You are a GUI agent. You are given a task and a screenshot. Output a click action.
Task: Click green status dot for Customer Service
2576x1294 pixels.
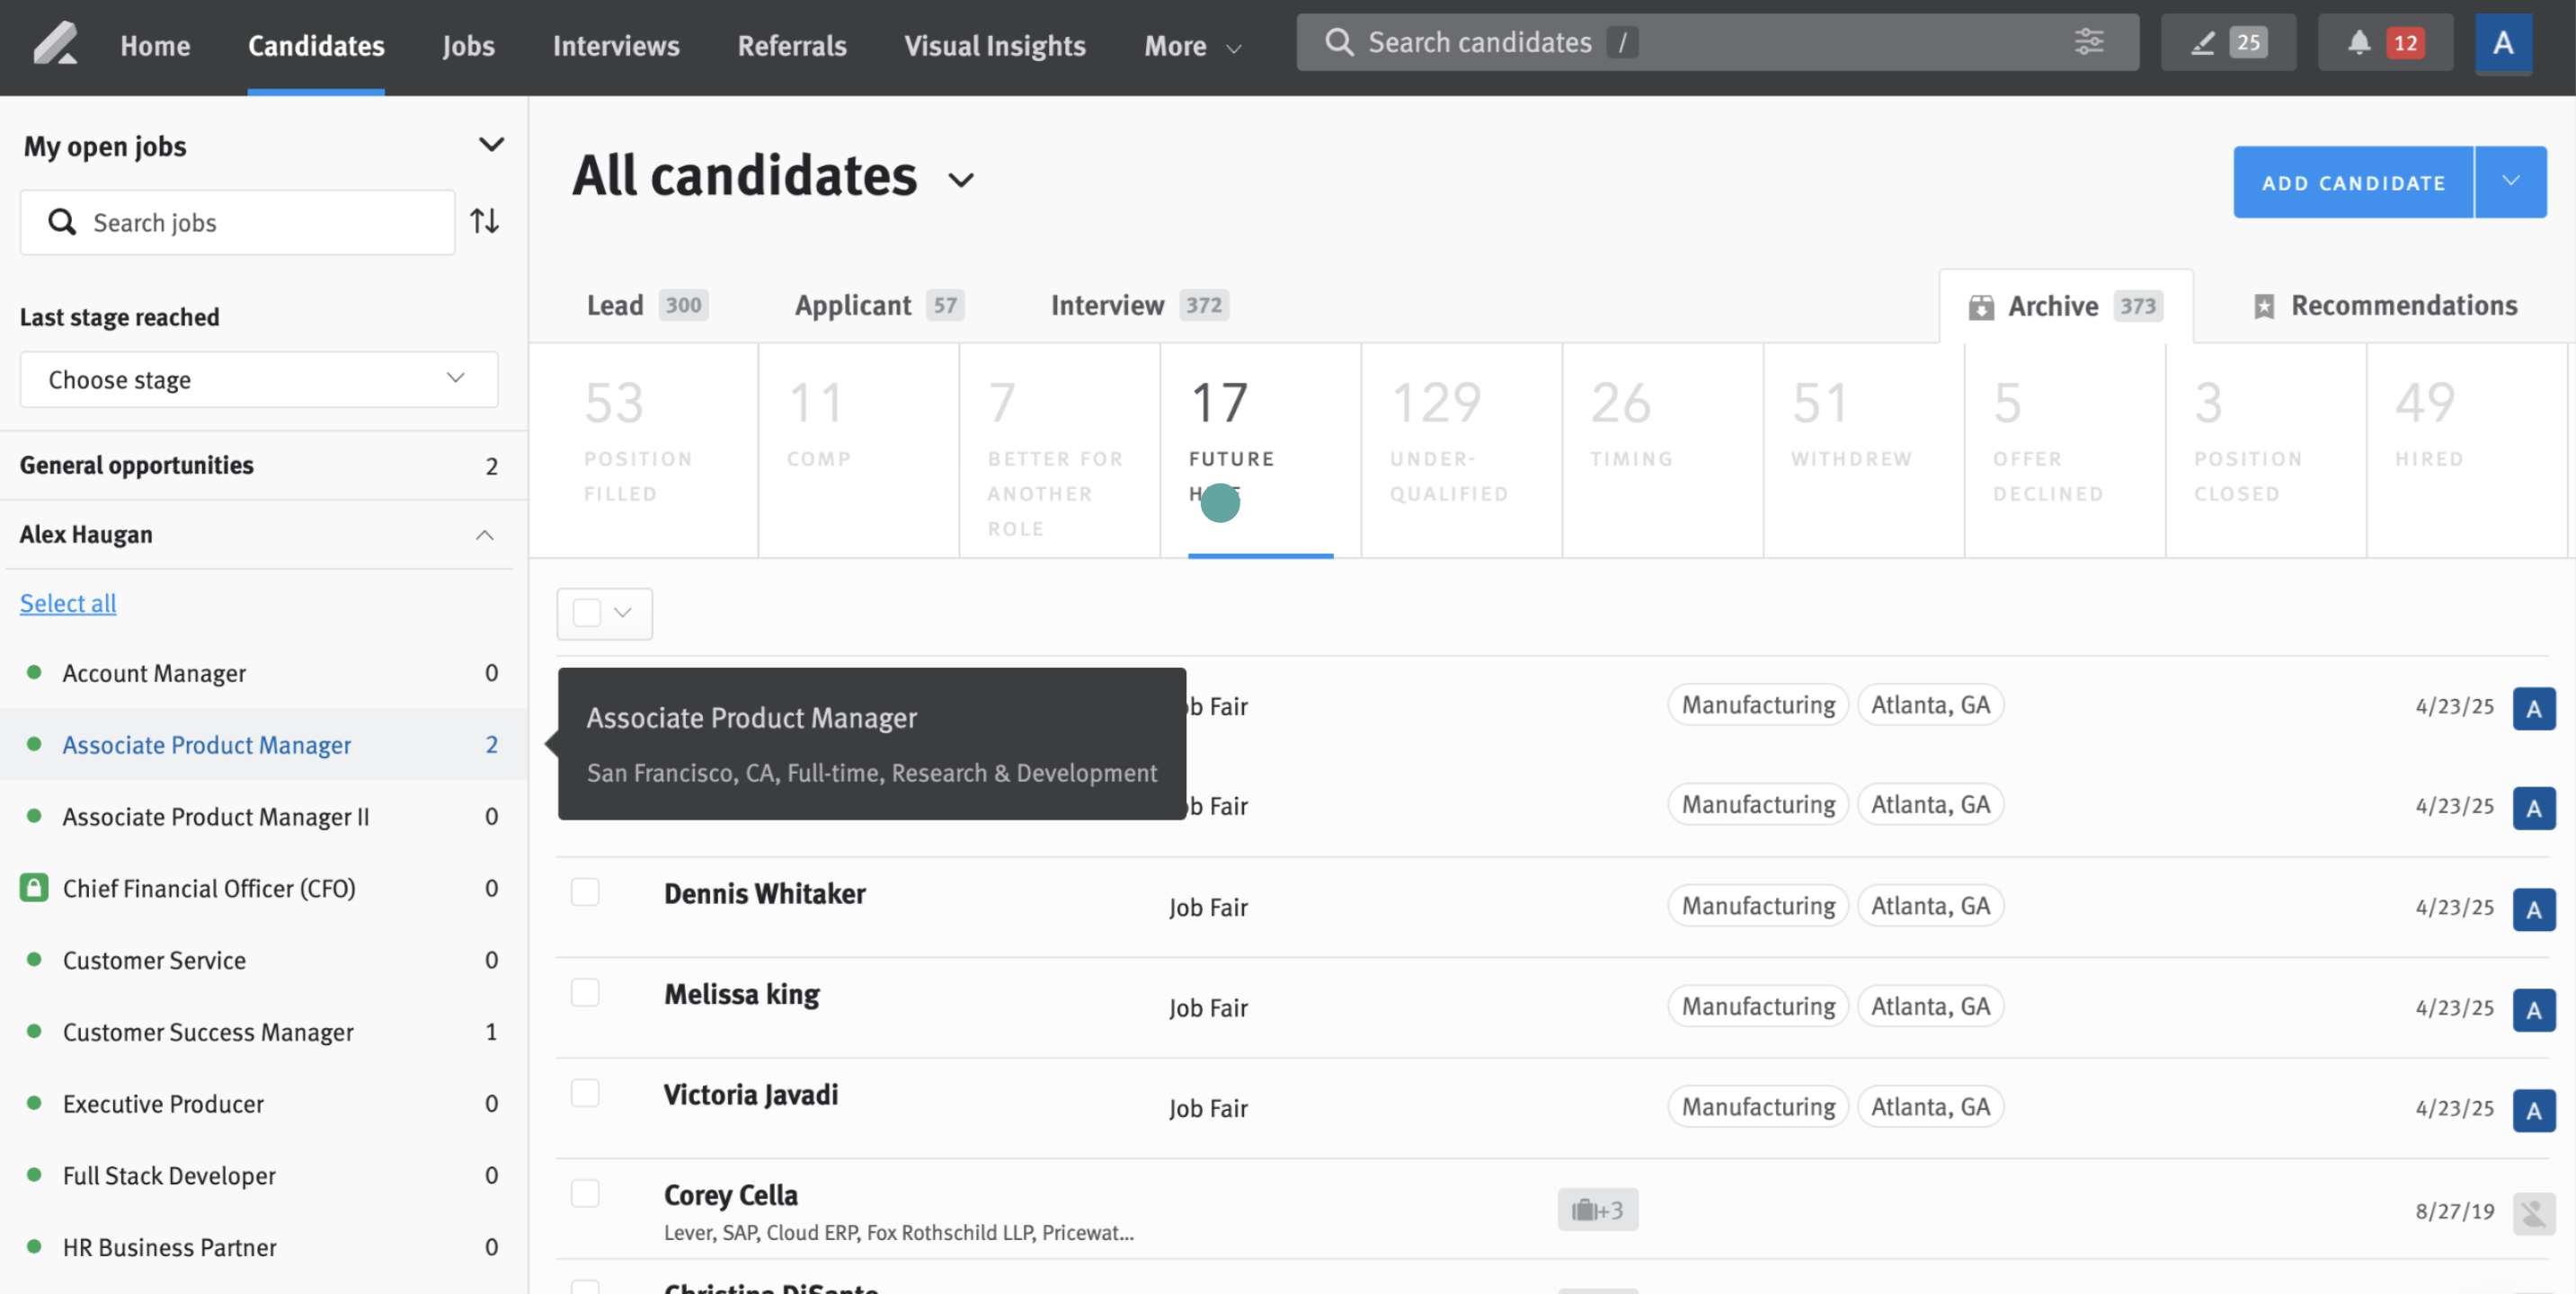coord(34,959)
